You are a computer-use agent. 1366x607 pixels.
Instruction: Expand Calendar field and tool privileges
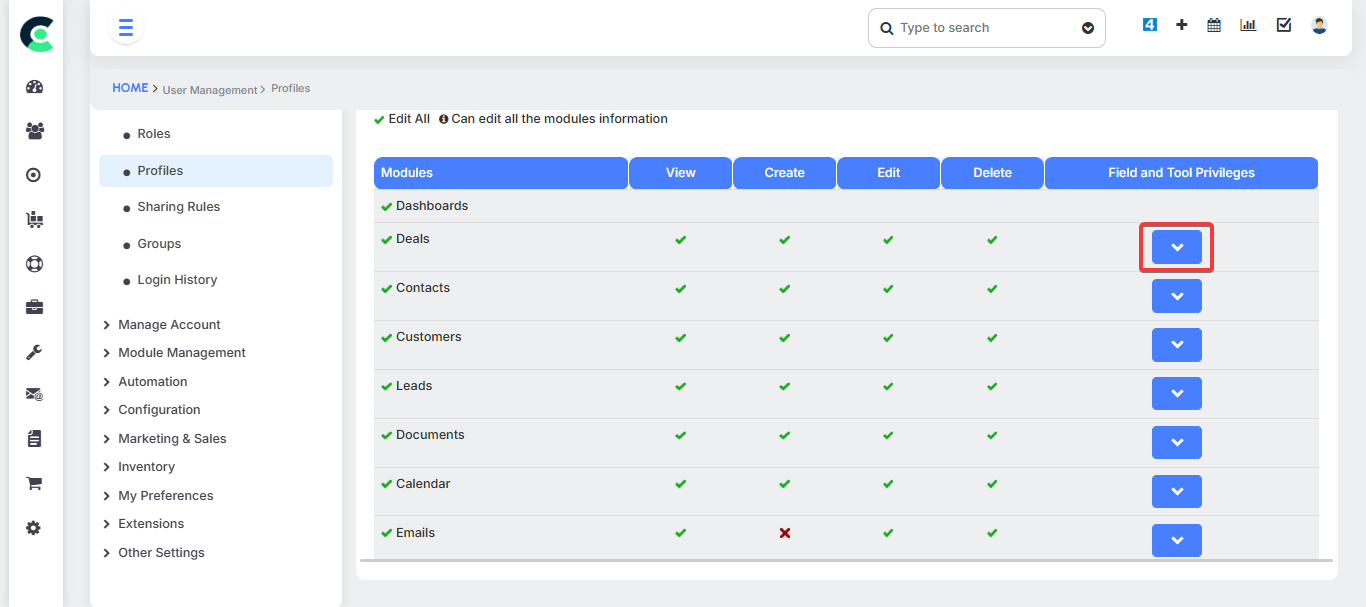coord(1177,492)
